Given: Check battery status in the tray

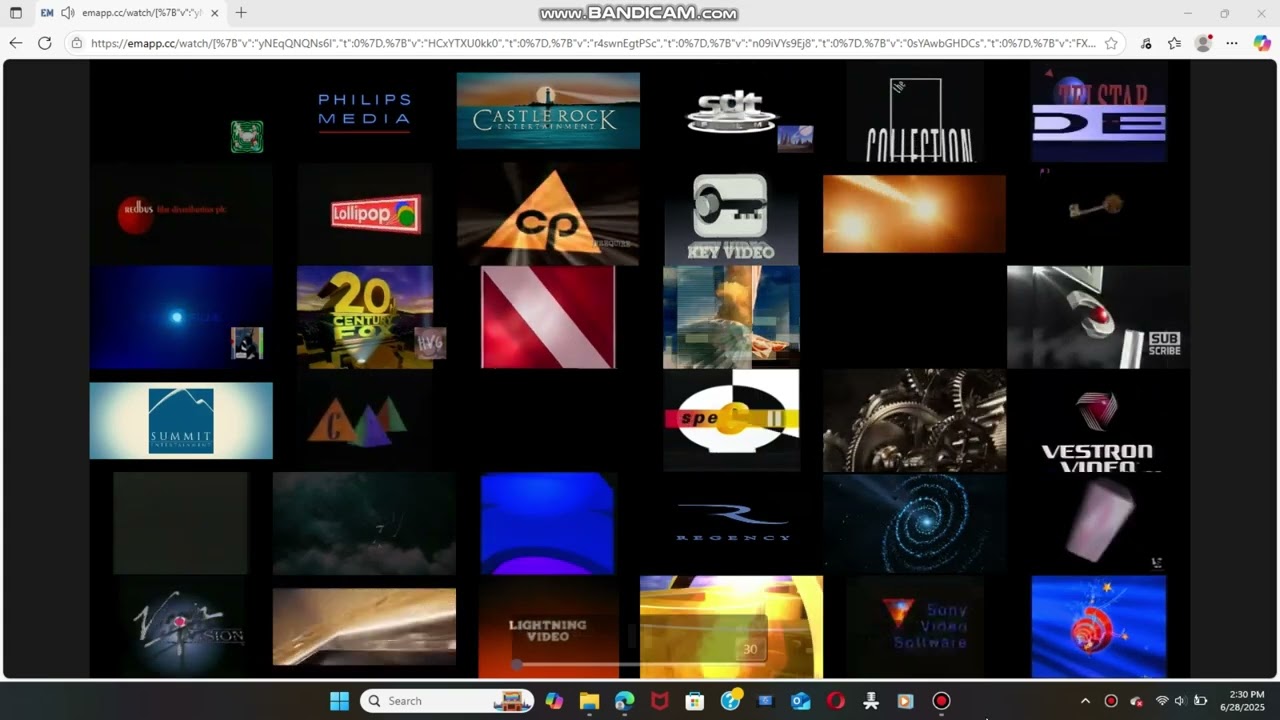Looking at the screenshot, I should (x=1201, y=701).
